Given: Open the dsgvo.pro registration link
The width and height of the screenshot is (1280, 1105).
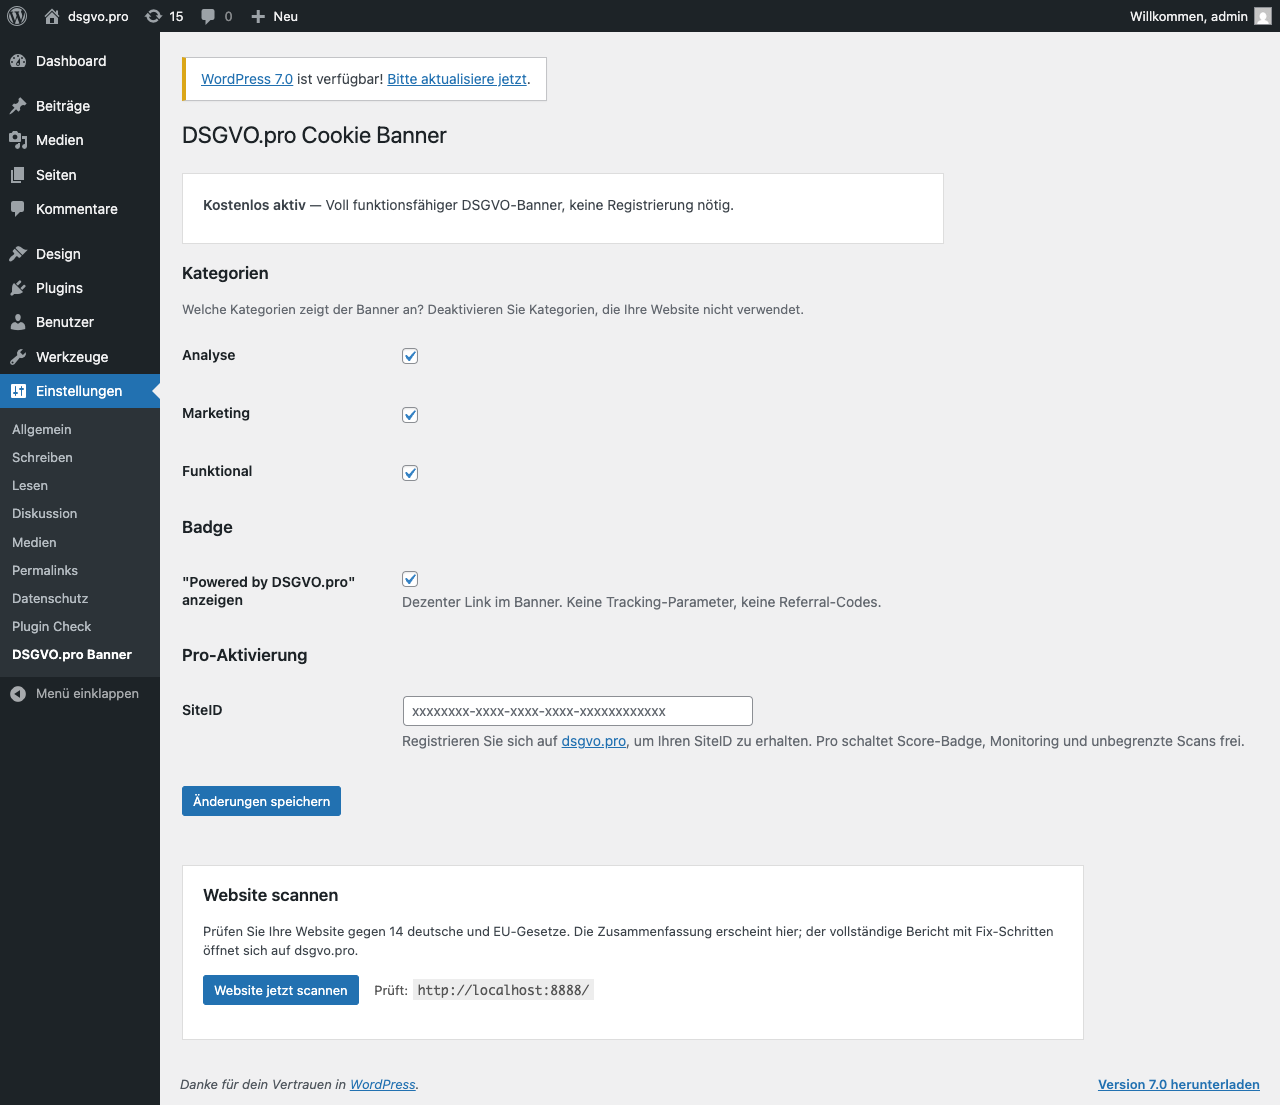Looking at the screenshot, I should [x=594, y=741].
